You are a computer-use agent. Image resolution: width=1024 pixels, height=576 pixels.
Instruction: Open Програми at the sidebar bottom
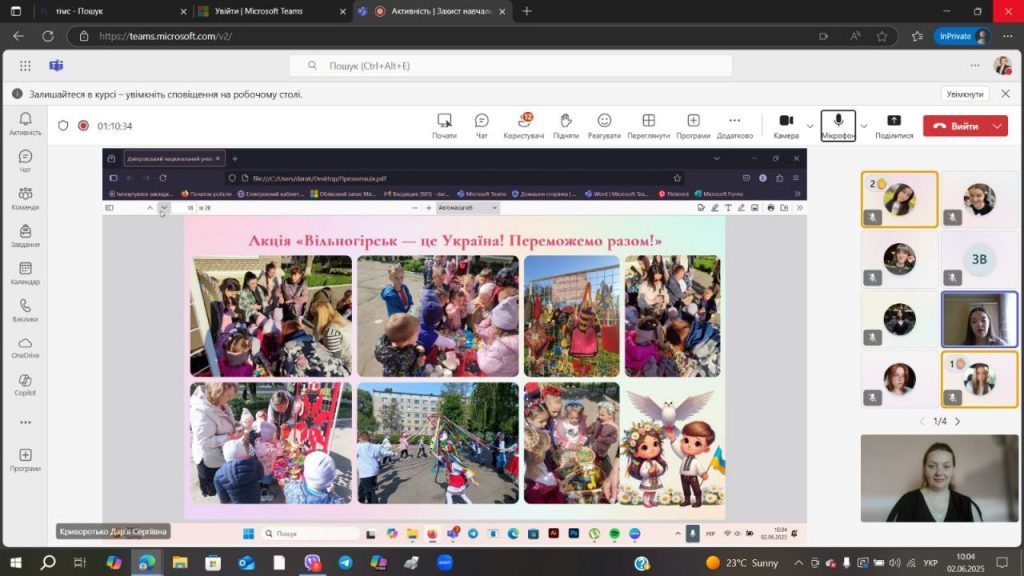[x=25, y=460]
